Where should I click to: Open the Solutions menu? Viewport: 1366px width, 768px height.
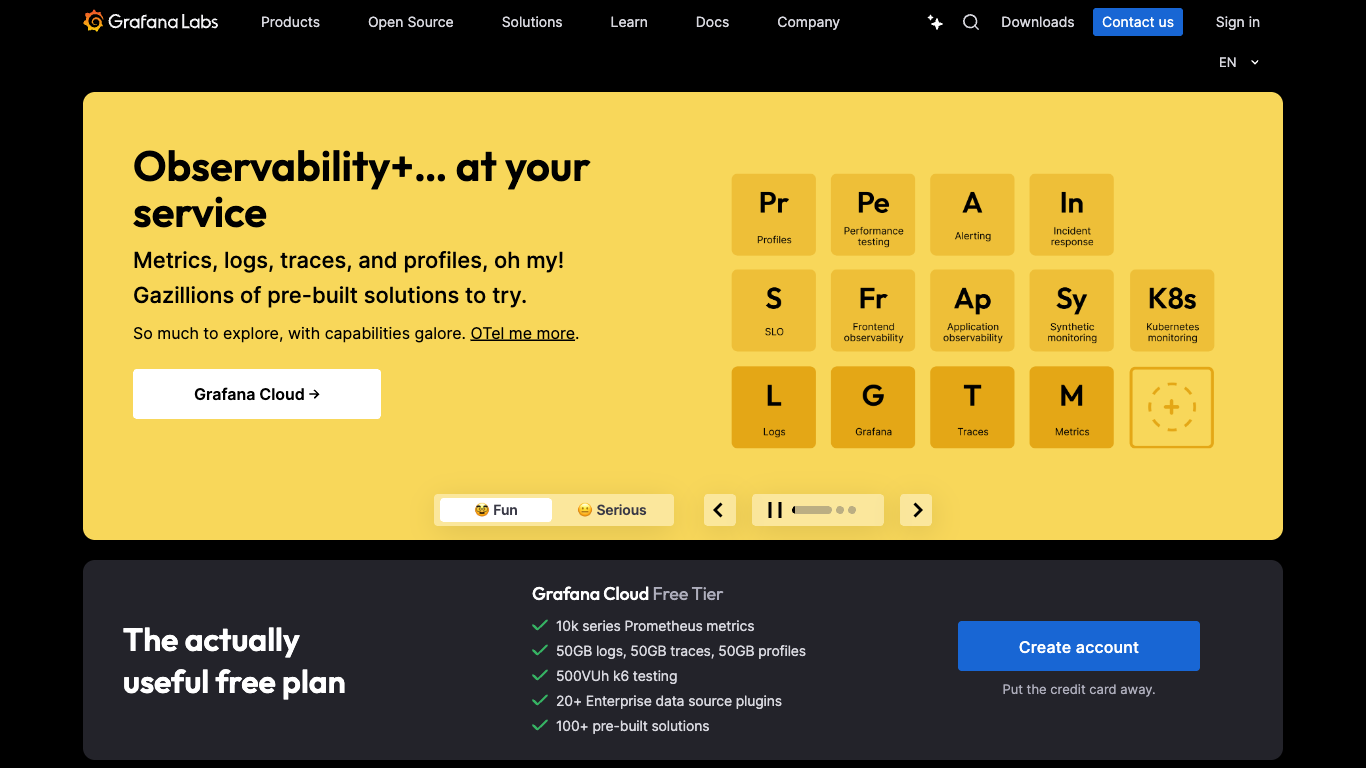coord(532,22)
